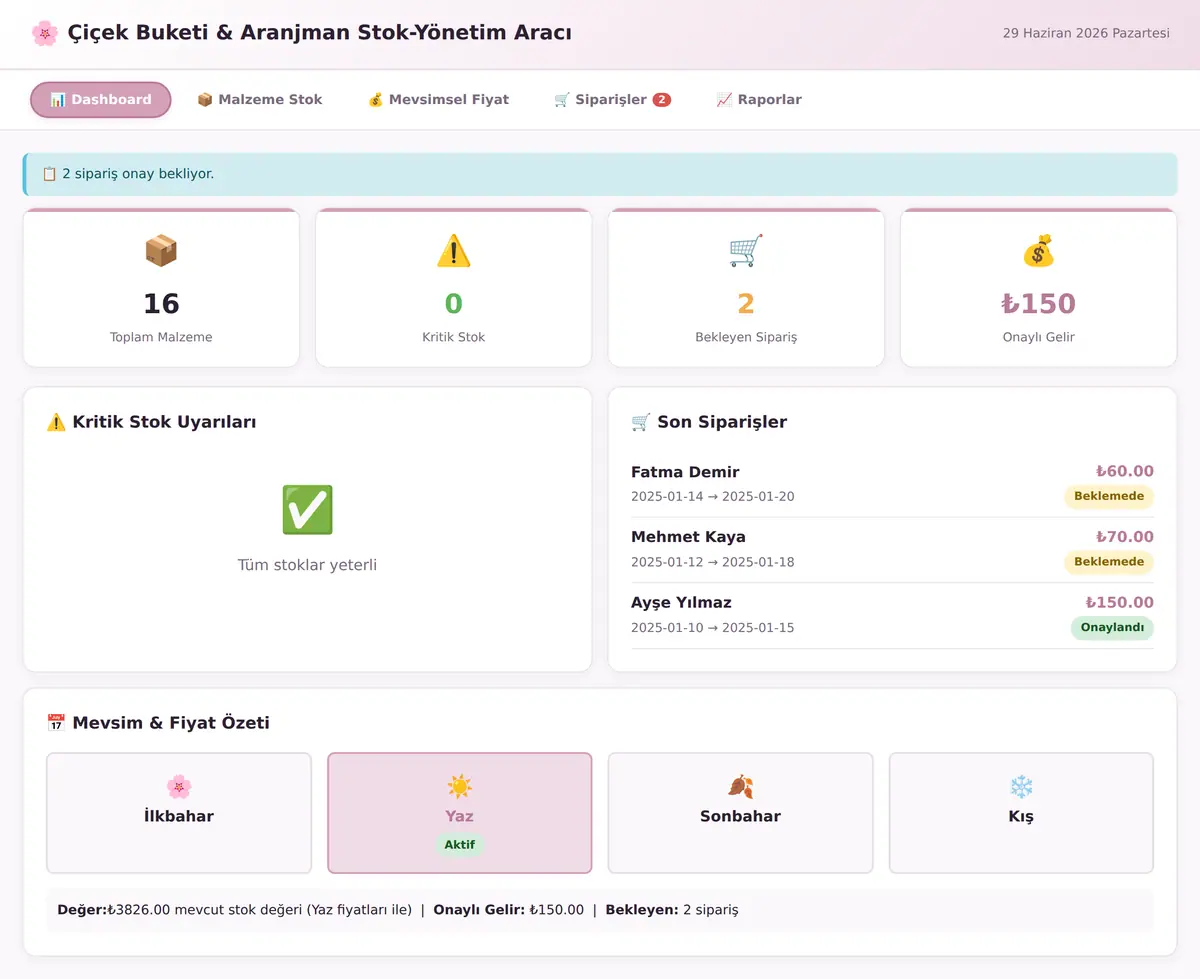The width and height of the screenshot is (1200, 979).
Task: Select the Sonbahar season card
Action: pos(741,813)
